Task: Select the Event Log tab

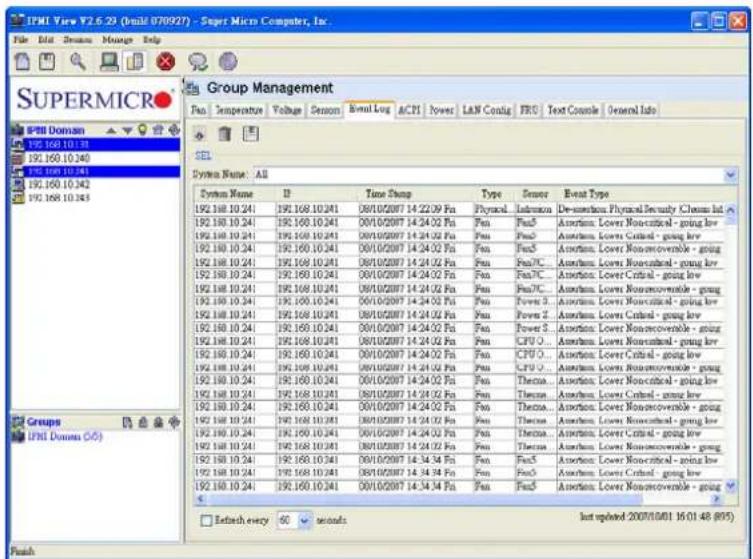Action: click(x=369, y=109)
